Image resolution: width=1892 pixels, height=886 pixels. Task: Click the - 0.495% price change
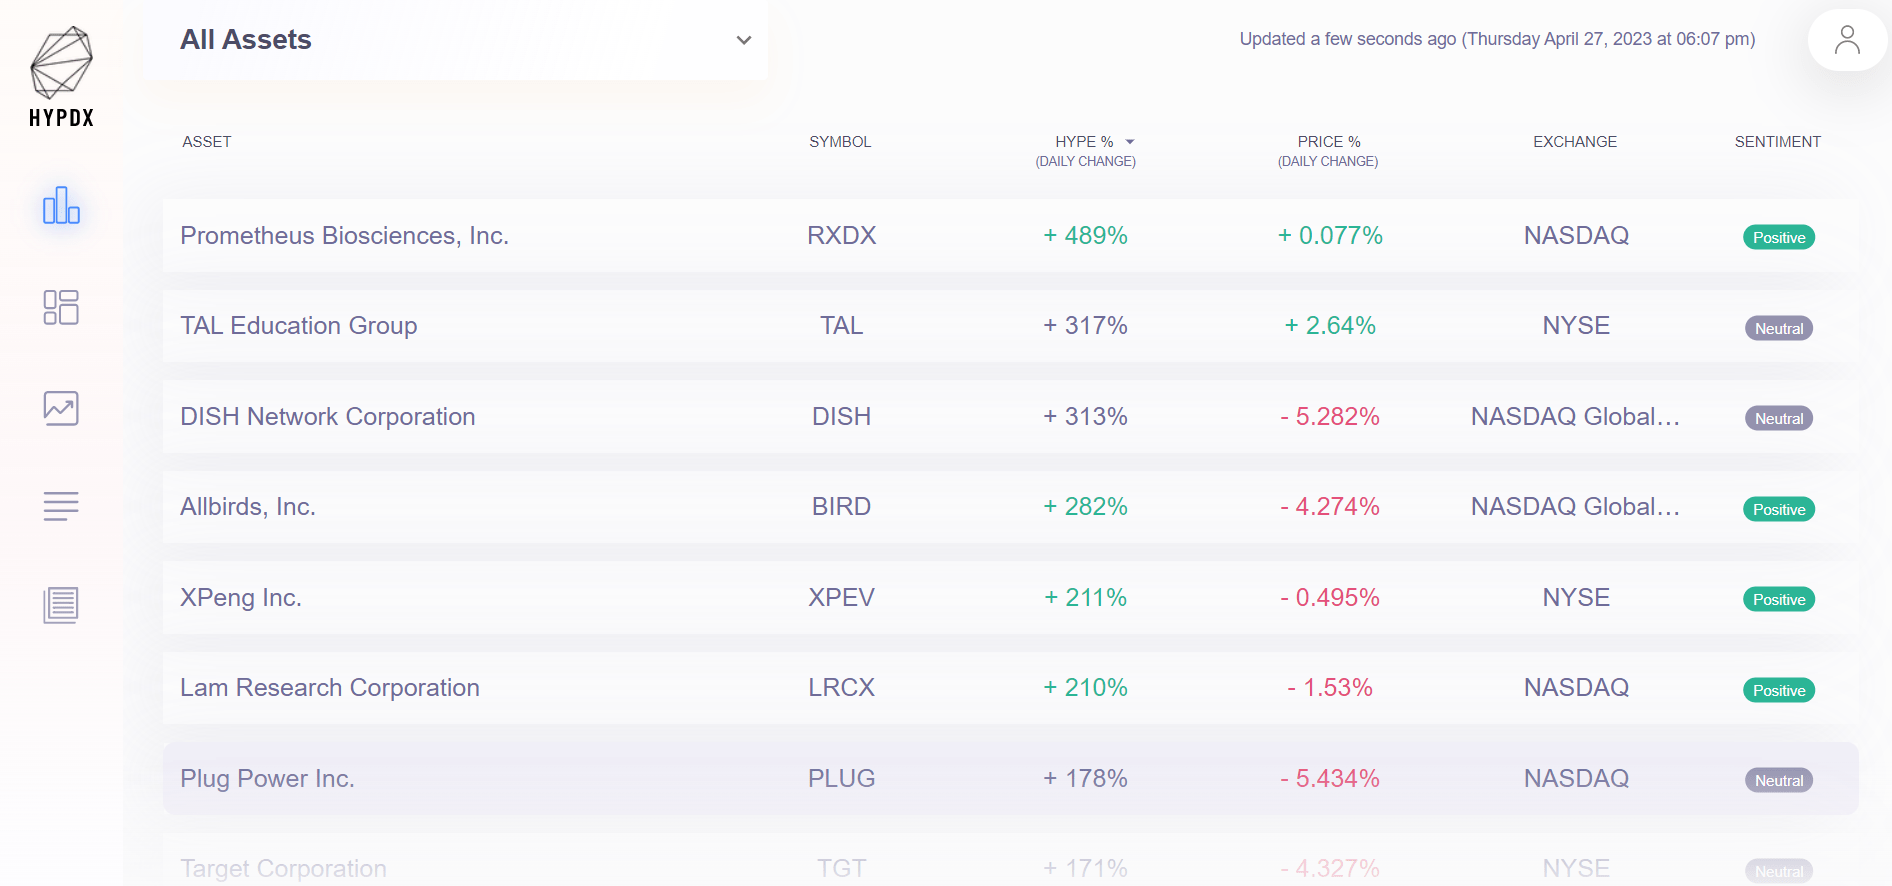pyautogui.click(x=1330, y=598)
